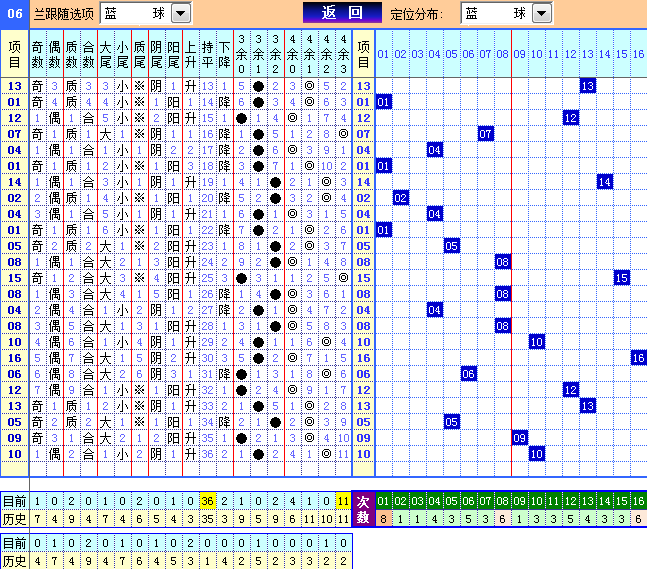
Task: Click the 4余0 column header
Action: (x=293, y=54)
